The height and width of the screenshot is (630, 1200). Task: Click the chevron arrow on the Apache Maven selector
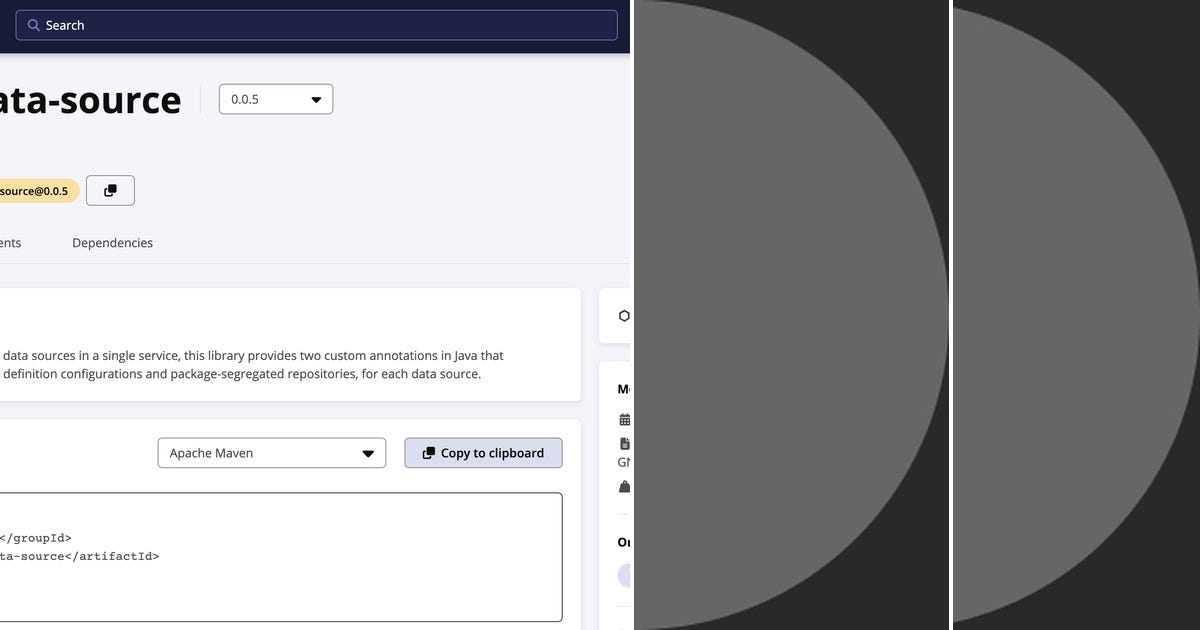368,452
